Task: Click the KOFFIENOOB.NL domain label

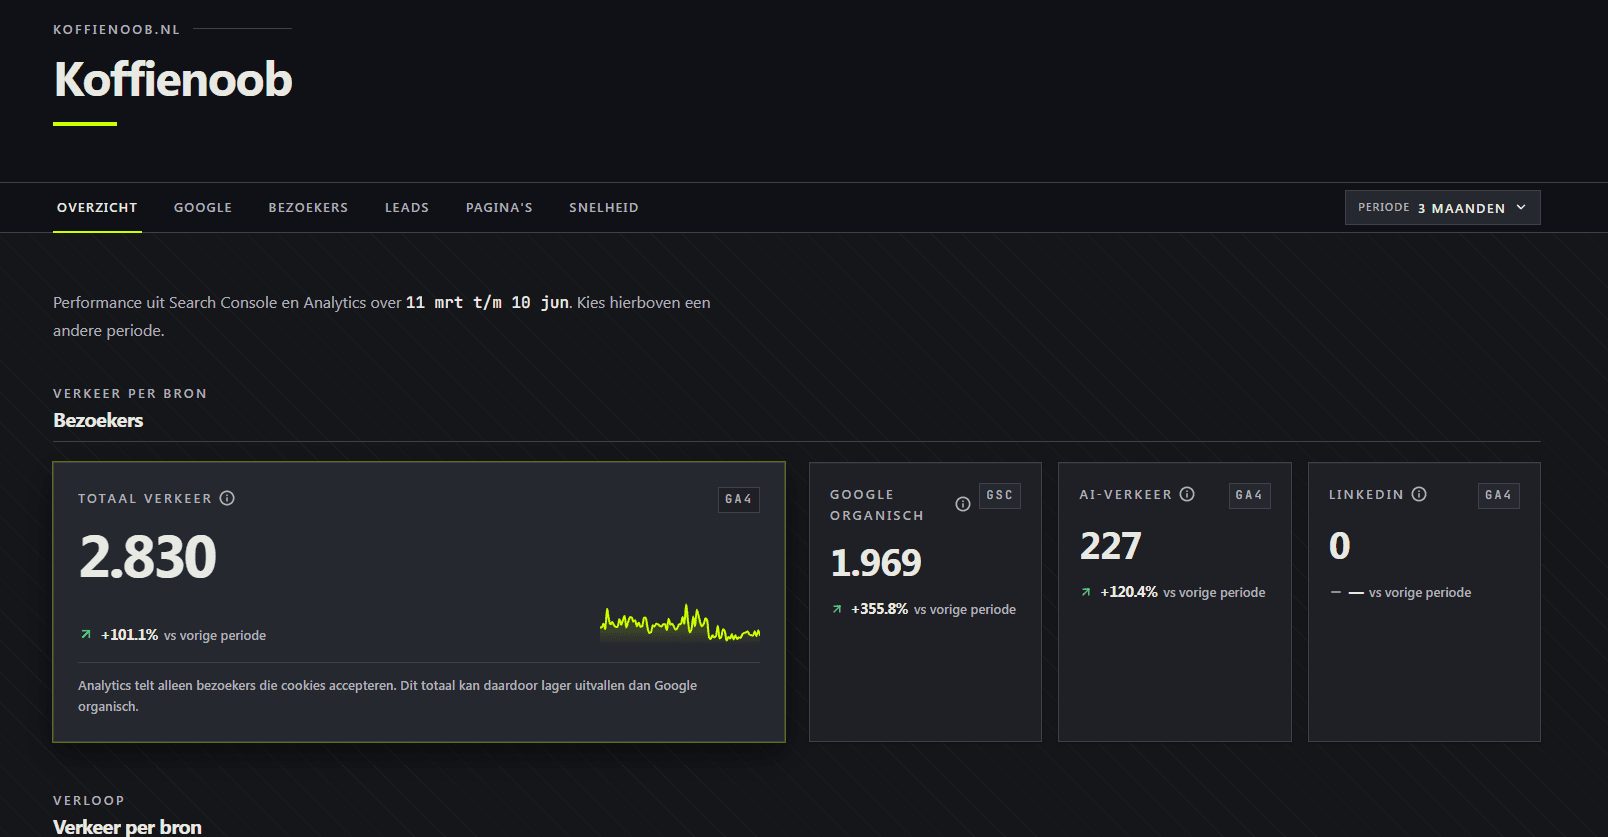Action: coord(117,29)
